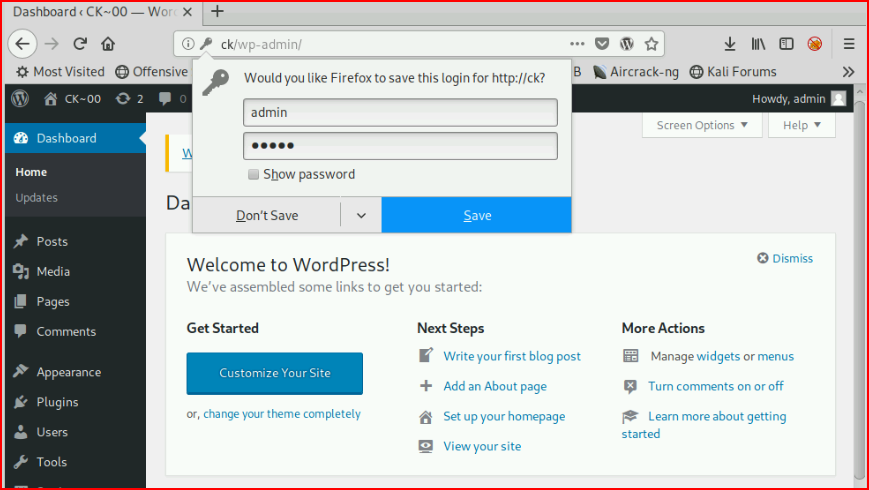
Task: Bookmark this page with star icon
Action: pos(652,44)
